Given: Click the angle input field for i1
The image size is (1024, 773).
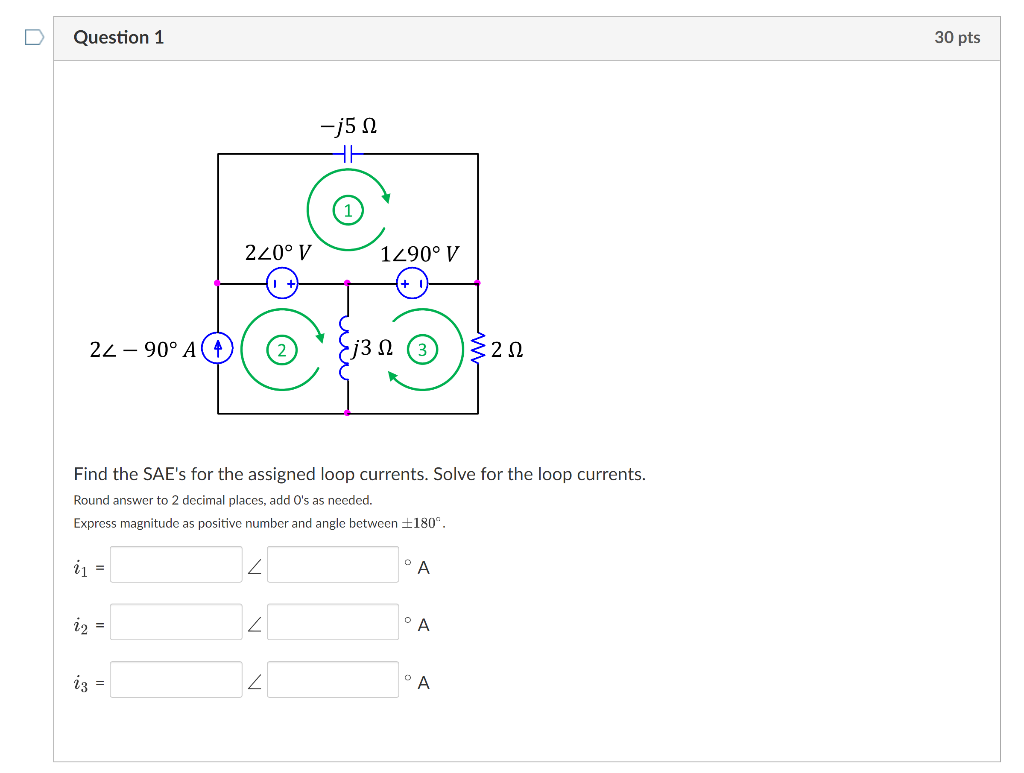Looking at the screenshot, I should click(x=332, y=564).
